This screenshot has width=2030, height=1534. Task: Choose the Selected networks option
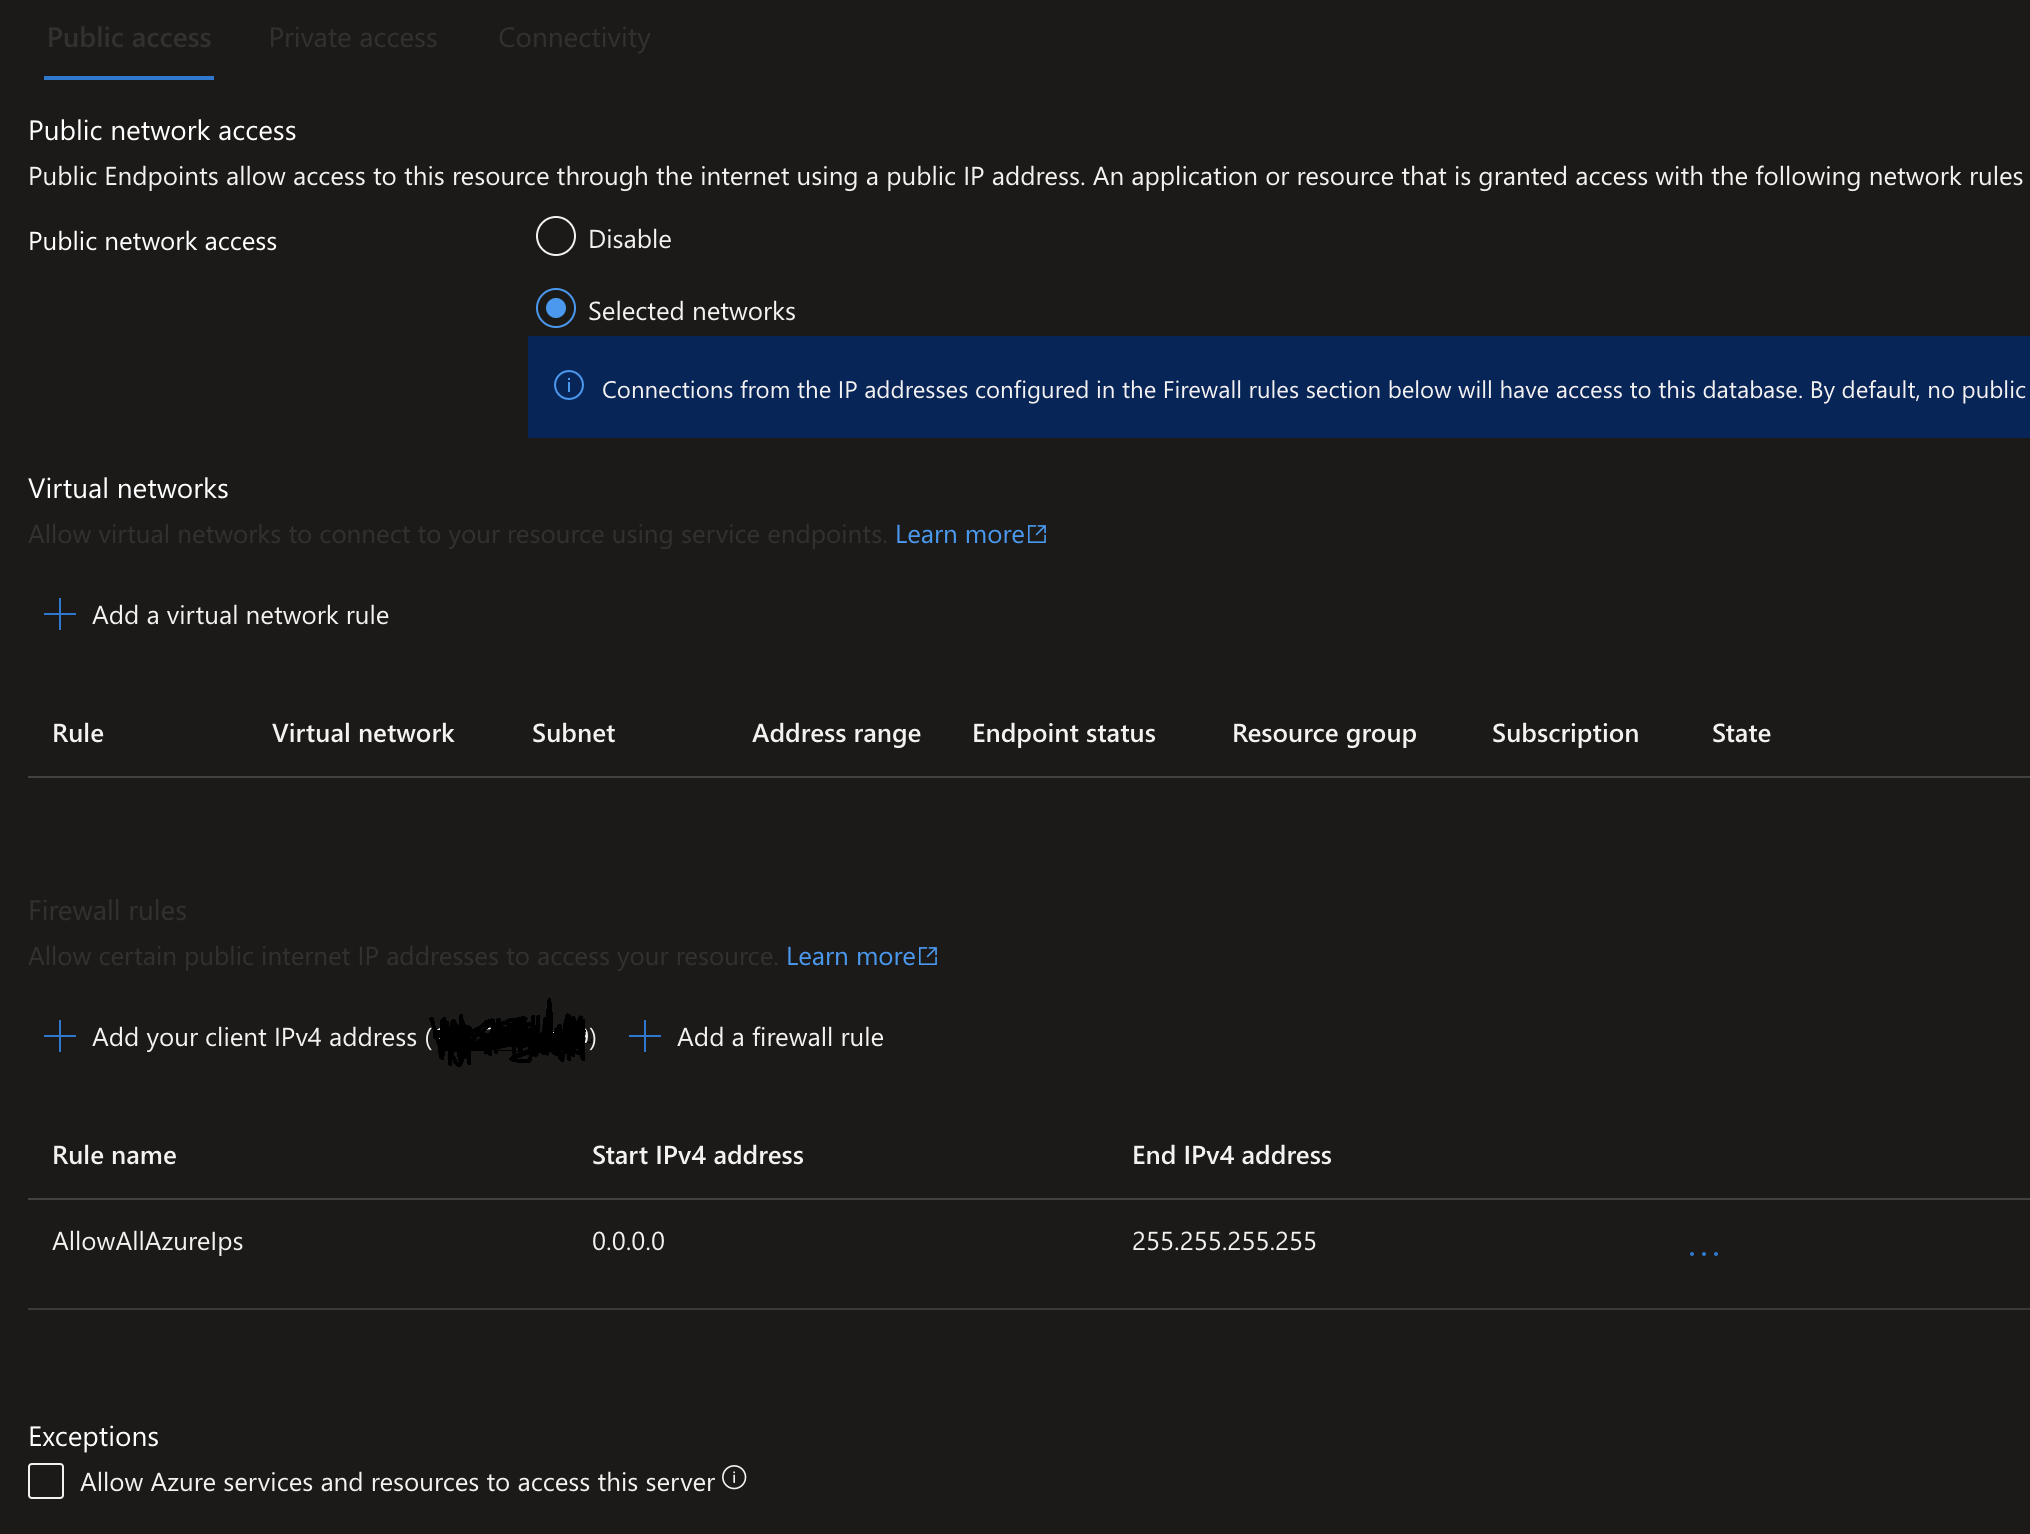(x=555, y=309)
